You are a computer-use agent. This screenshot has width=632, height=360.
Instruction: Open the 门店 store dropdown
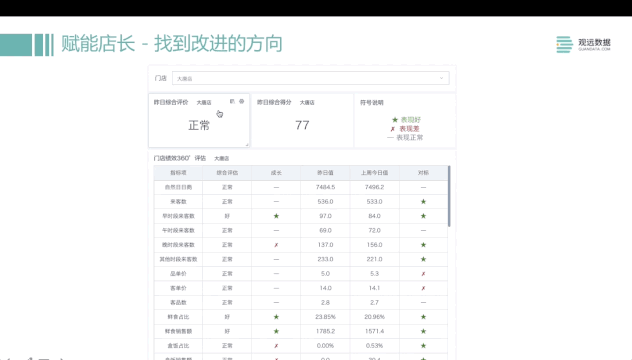click(x=310, y=78)
